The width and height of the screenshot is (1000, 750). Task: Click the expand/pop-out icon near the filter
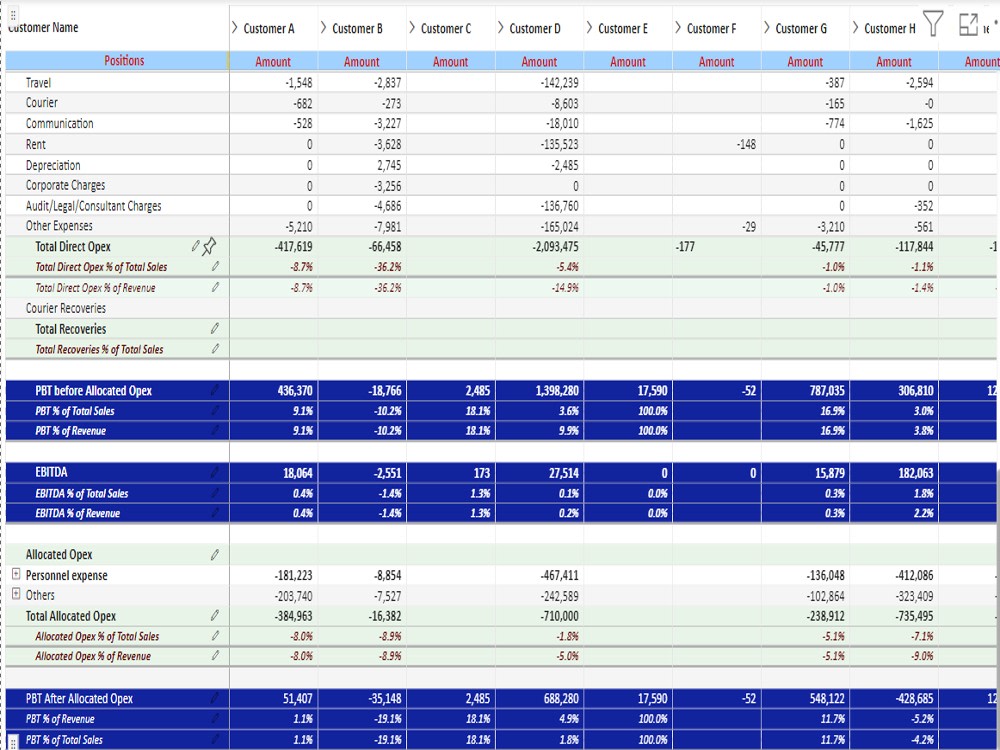(968, 25)
